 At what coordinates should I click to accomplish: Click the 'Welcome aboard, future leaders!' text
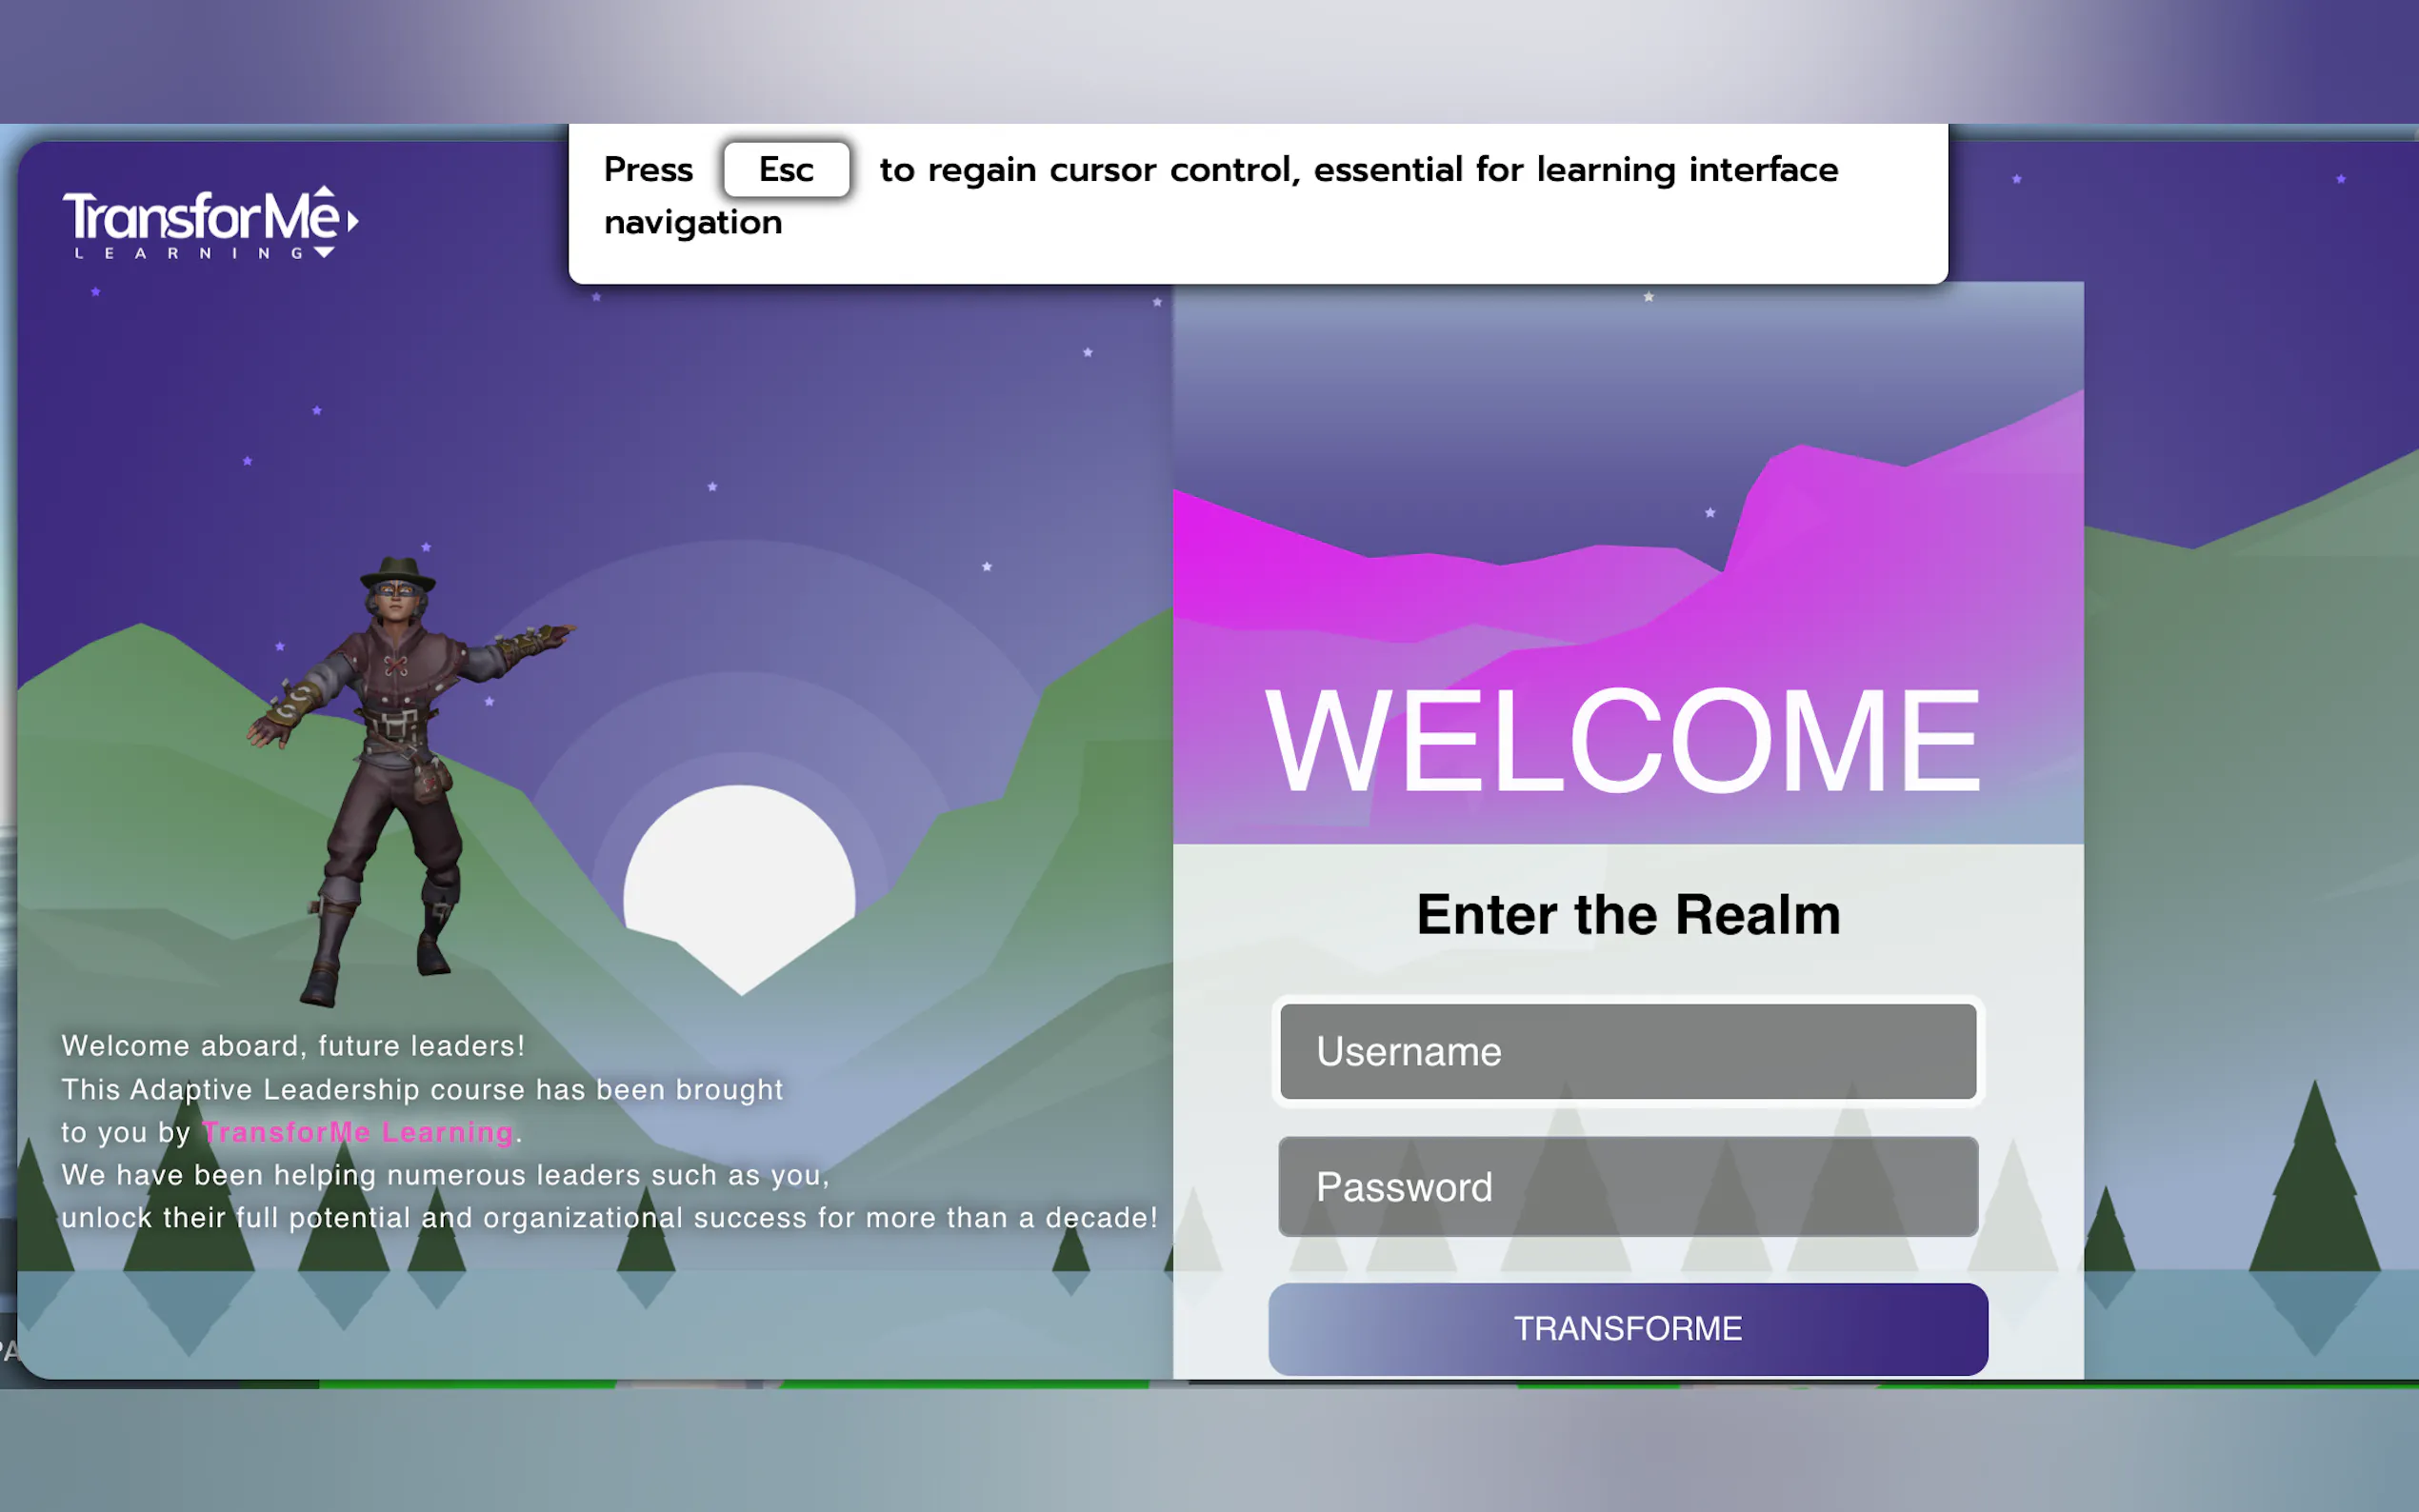tap(293, 1046)
